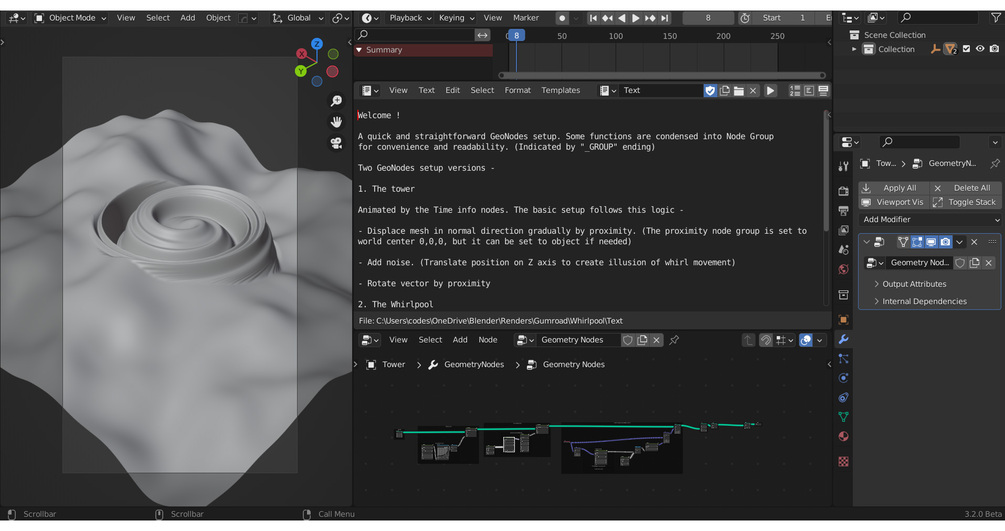Open the Particles properties tab
Screen dimensions: 1005x531
point(843,358)
